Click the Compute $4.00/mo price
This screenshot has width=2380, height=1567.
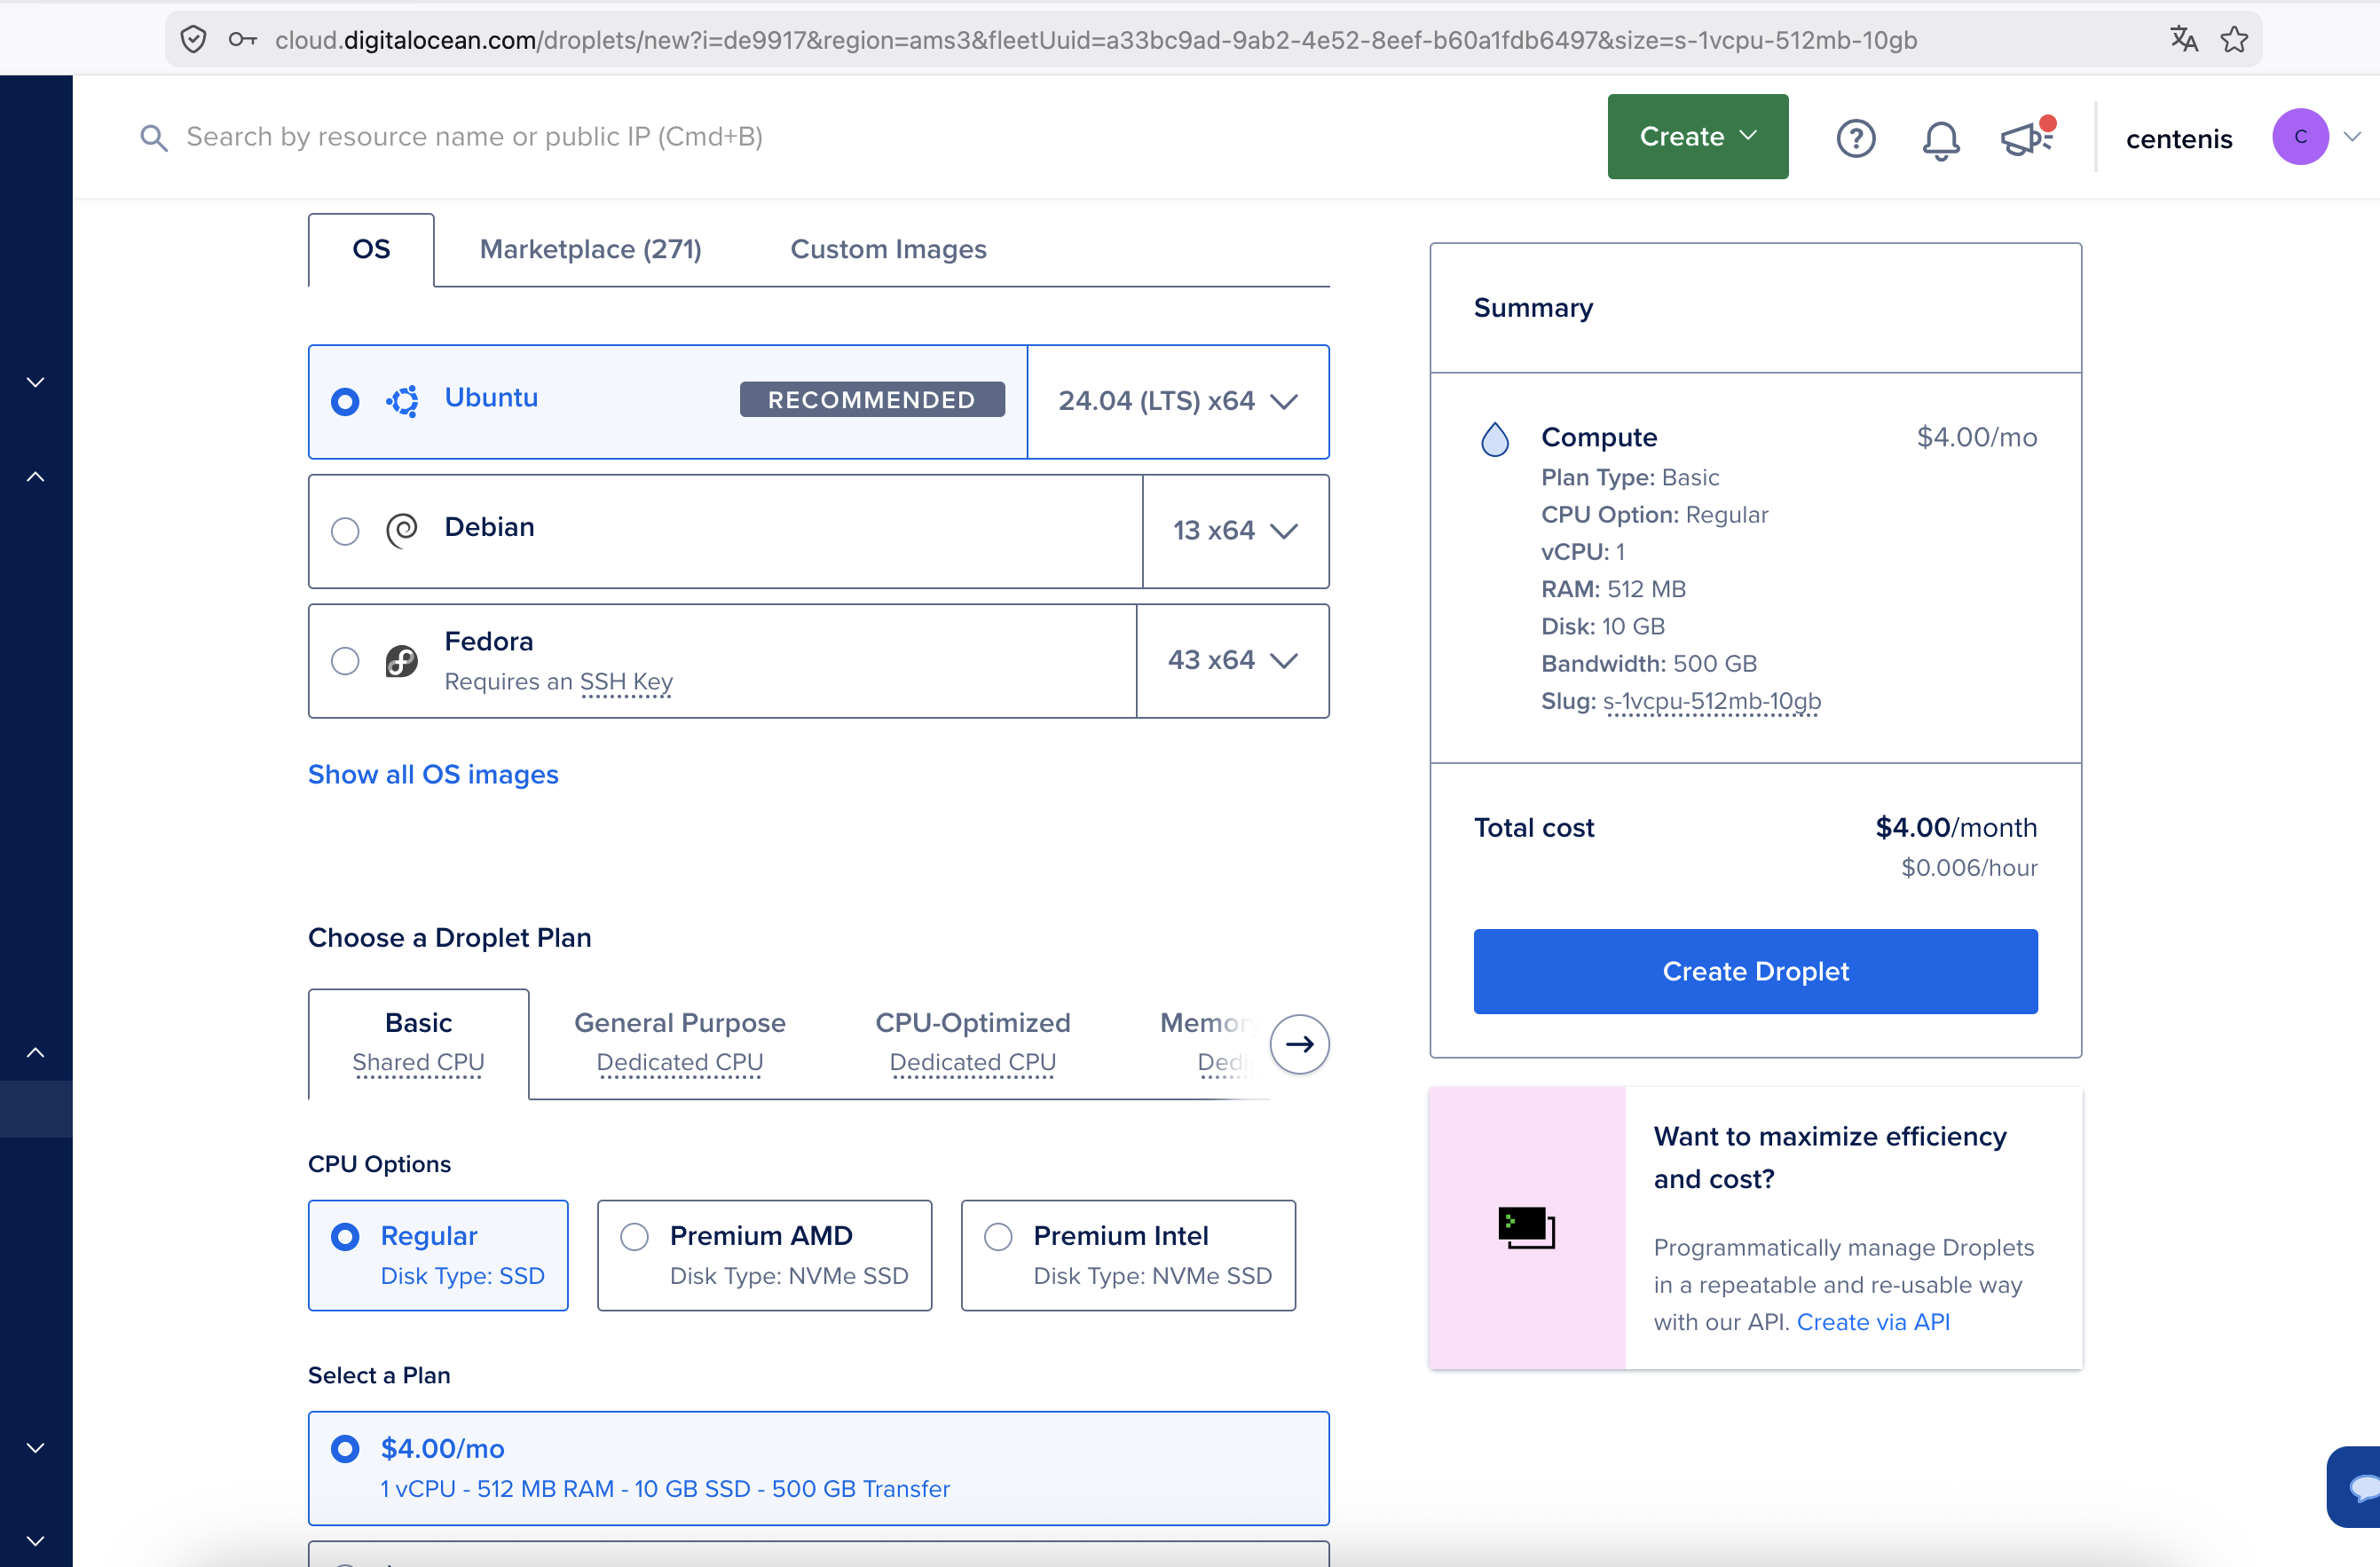point(1977,437)
